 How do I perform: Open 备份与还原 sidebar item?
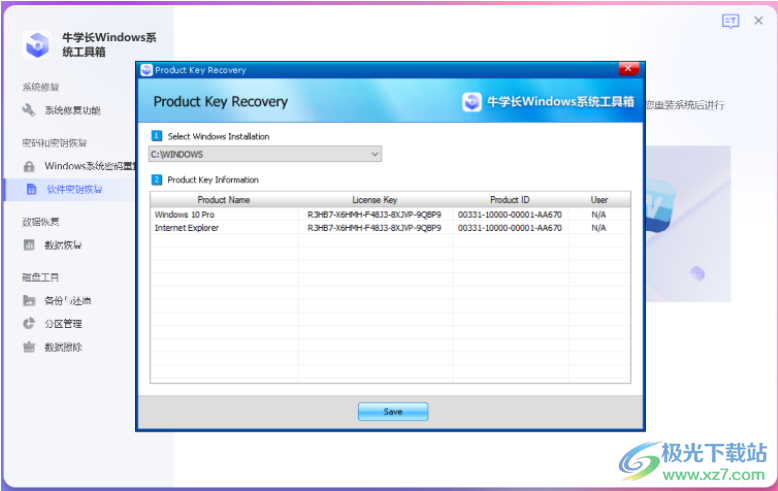[67, 301]
